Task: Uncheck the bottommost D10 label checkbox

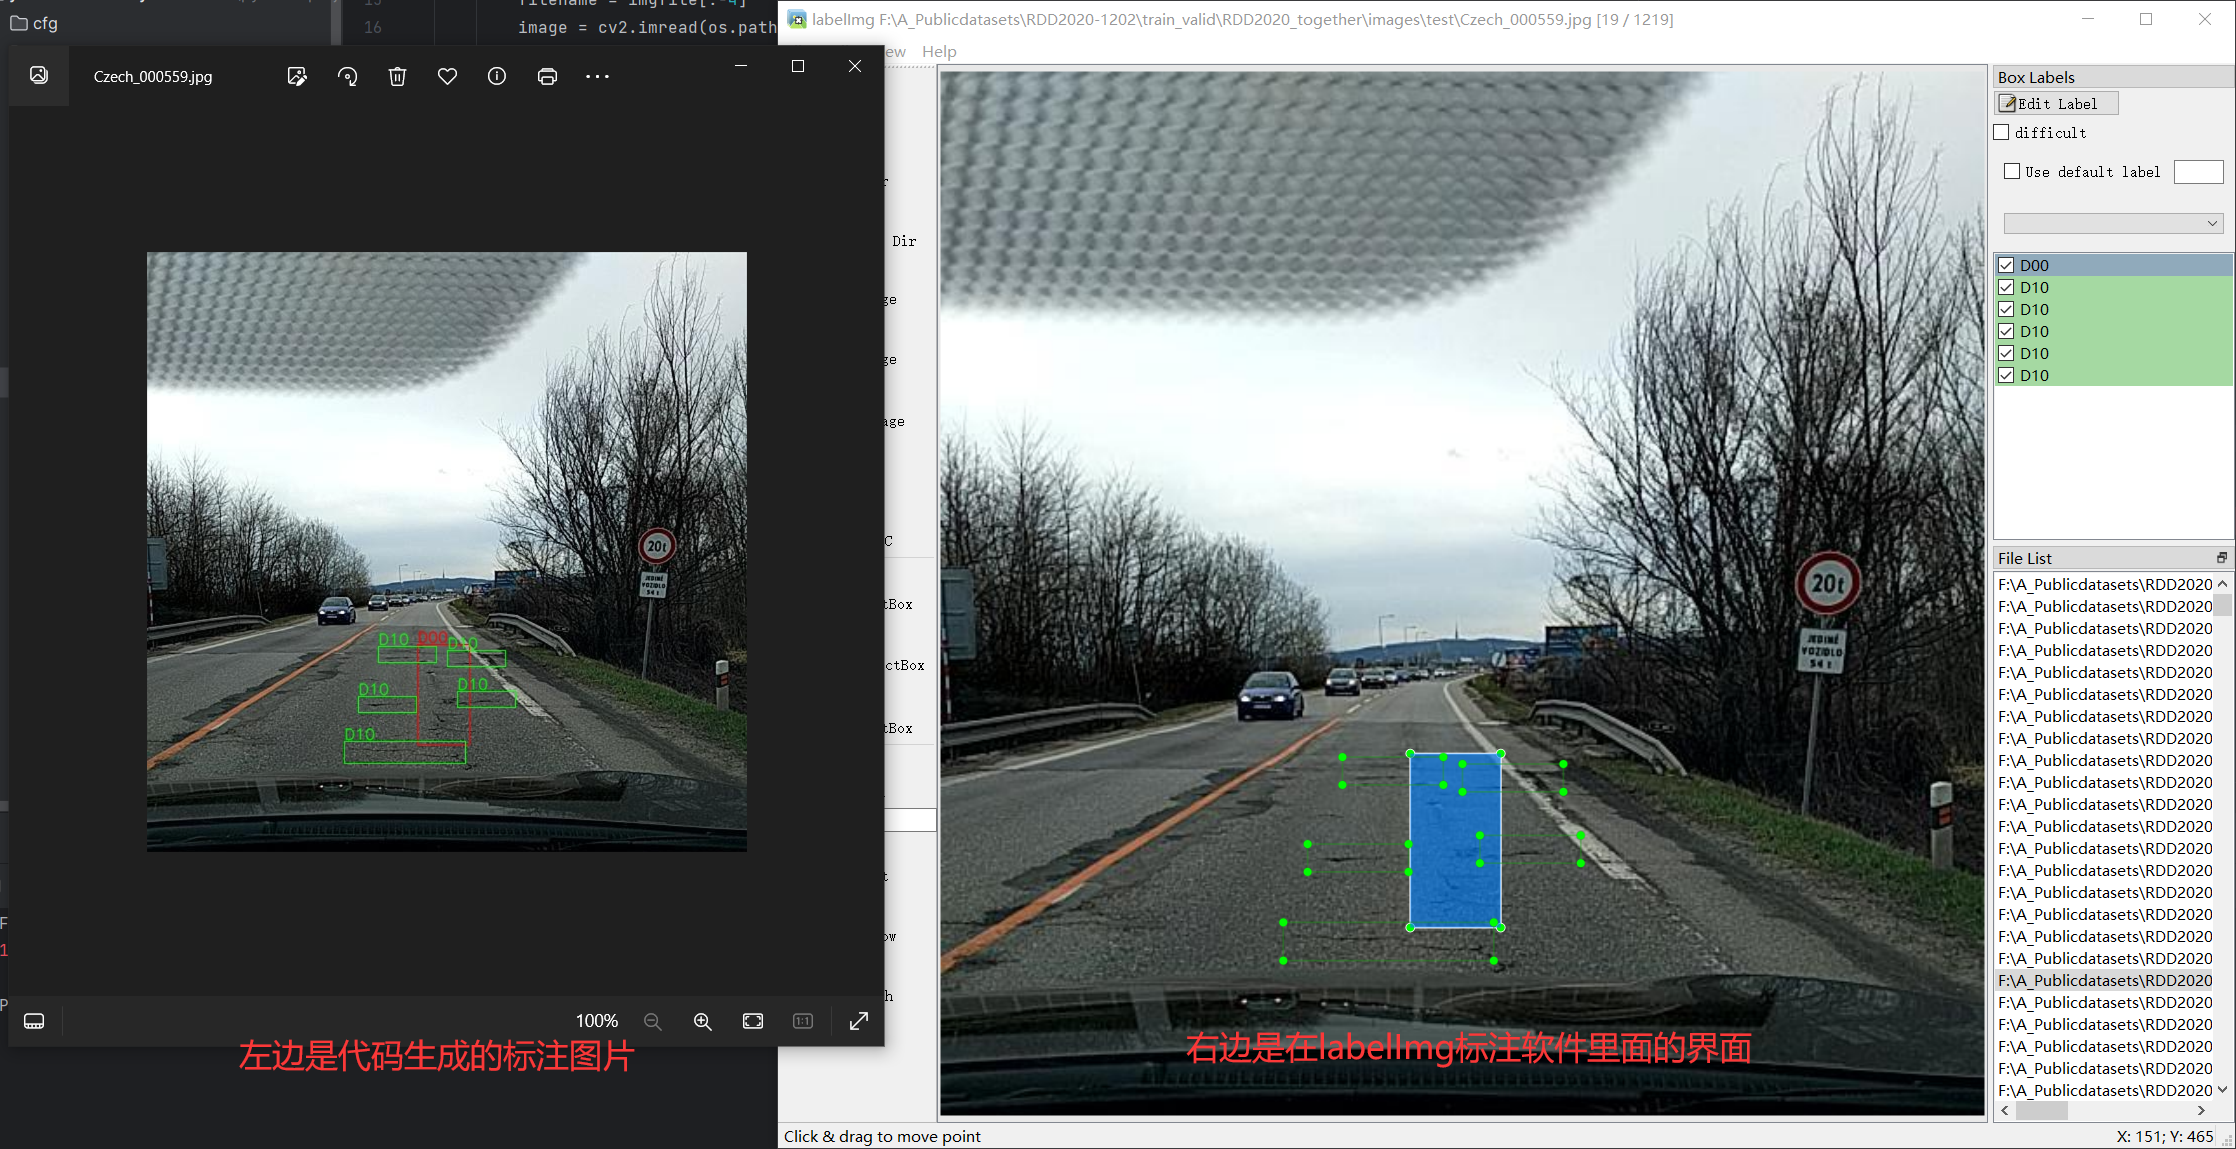Action: click(2006, 375)
